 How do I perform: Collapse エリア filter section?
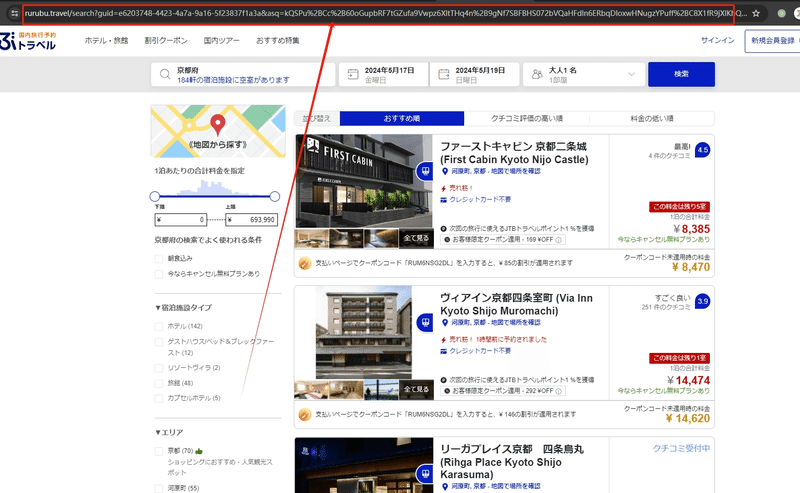tap(169, 432)
